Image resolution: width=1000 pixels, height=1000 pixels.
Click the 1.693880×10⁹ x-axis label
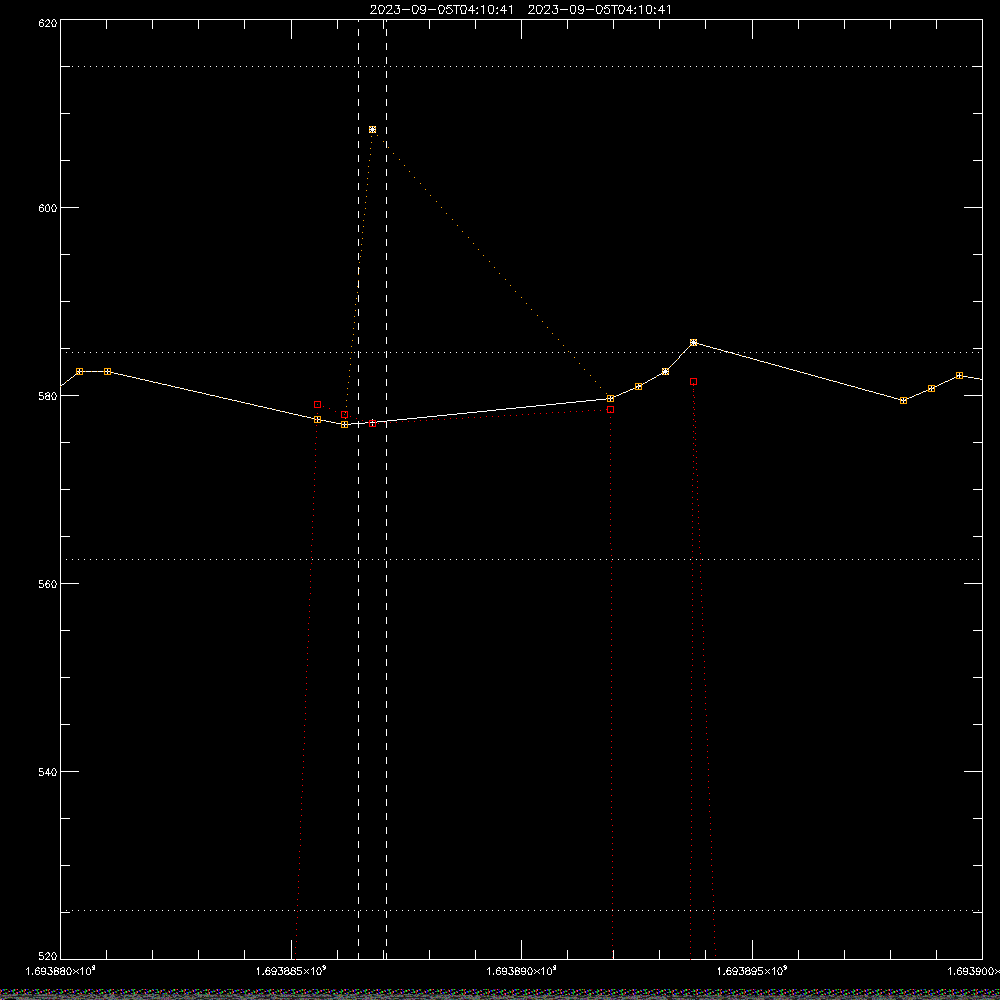[61, 971]
